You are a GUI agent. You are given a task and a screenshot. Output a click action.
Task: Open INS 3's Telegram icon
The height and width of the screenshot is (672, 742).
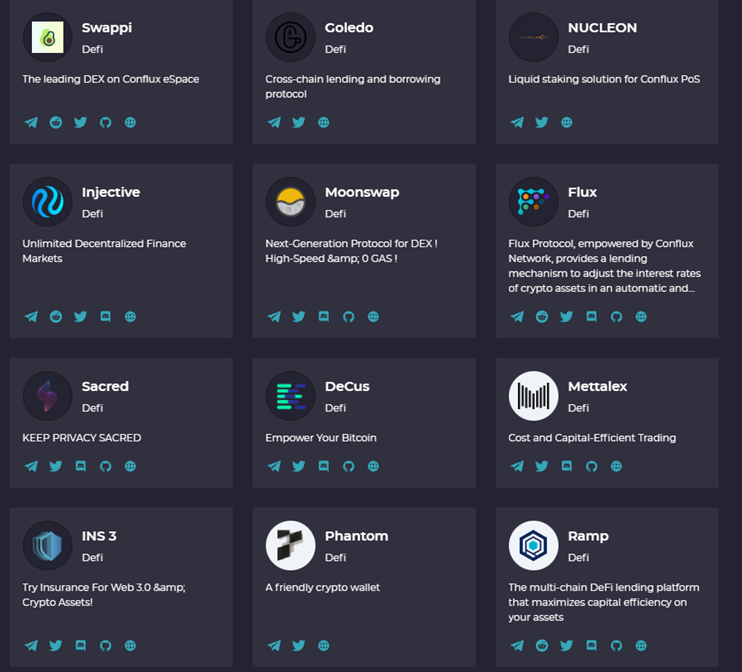pyautogui.click(x=31, y=645)
